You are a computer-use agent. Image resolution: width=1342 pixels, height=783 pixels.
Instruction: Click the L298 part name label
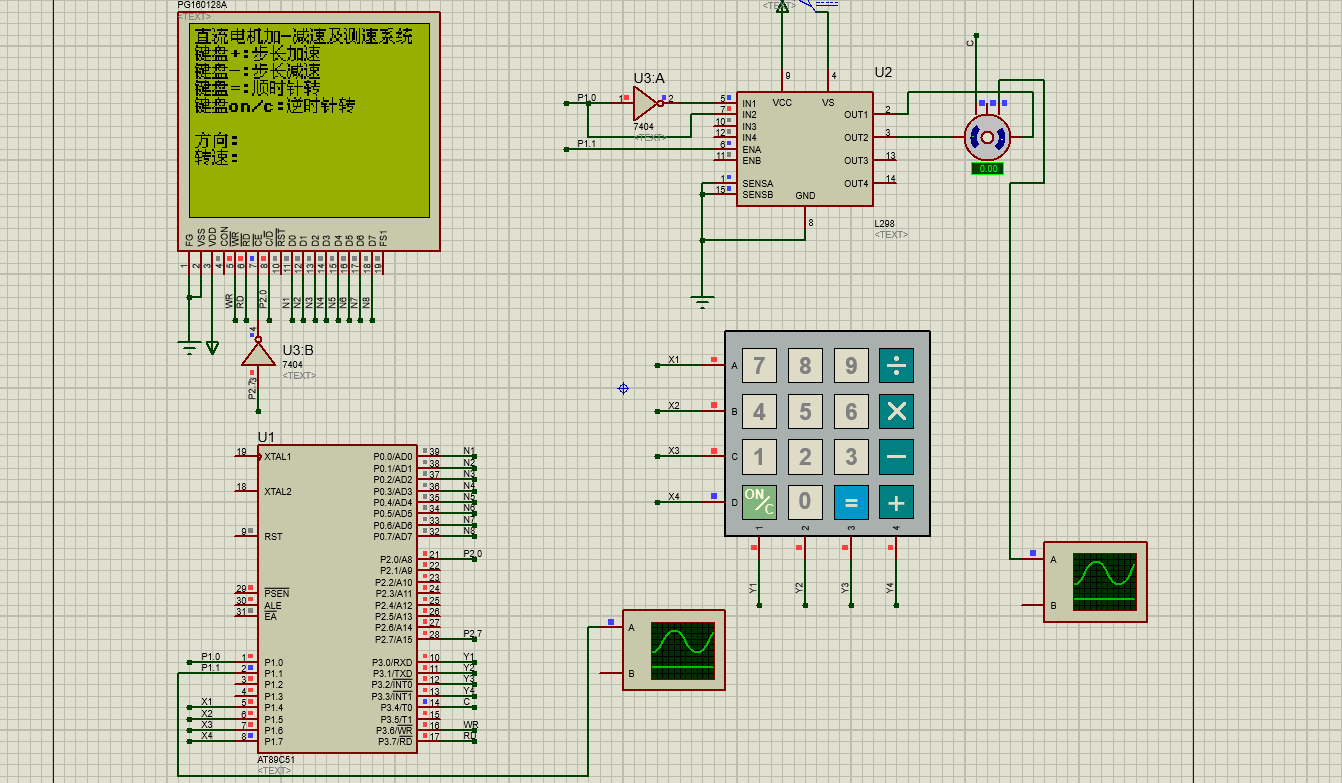coord(885,224)
